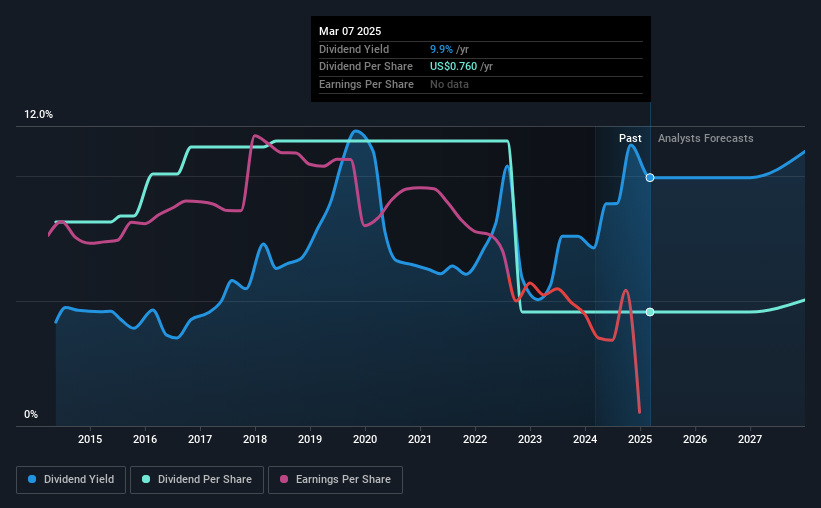Toggle the Earnings Per Share legend button
This screenshot has height=508, width=821.
336,480
